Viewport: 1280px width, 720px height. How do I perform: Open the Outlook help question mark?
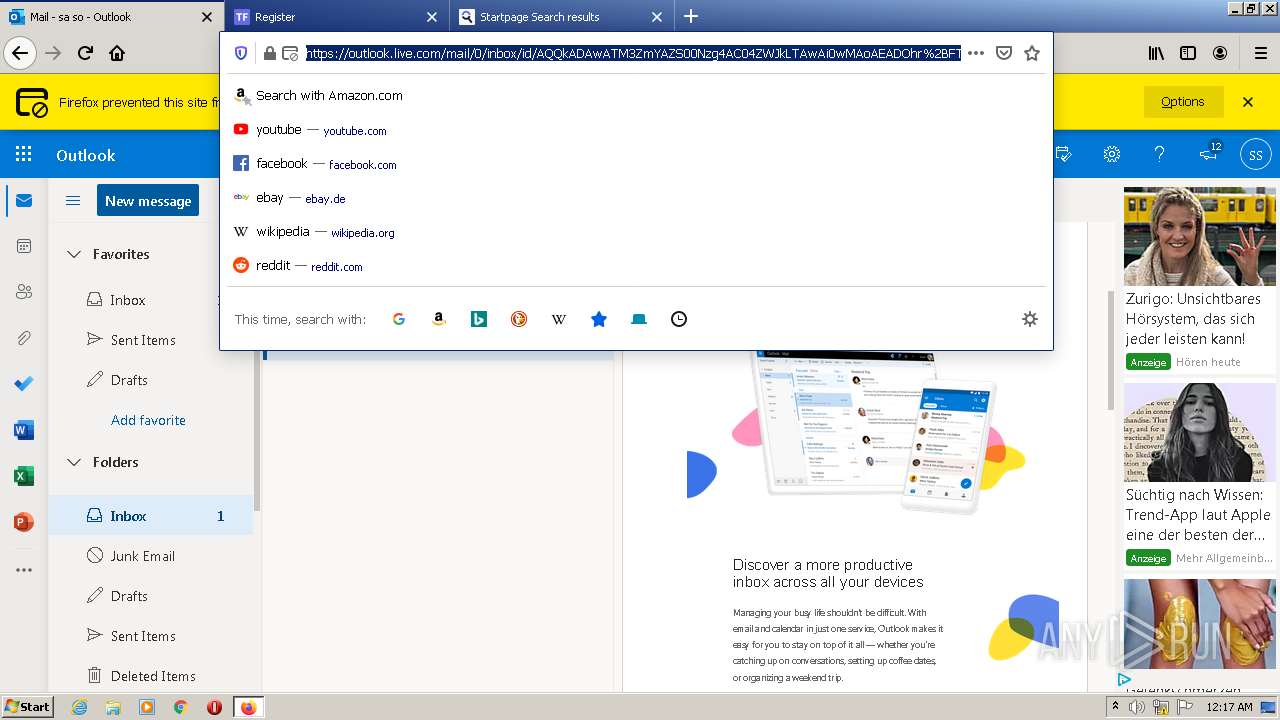(x=1160, y=155)
